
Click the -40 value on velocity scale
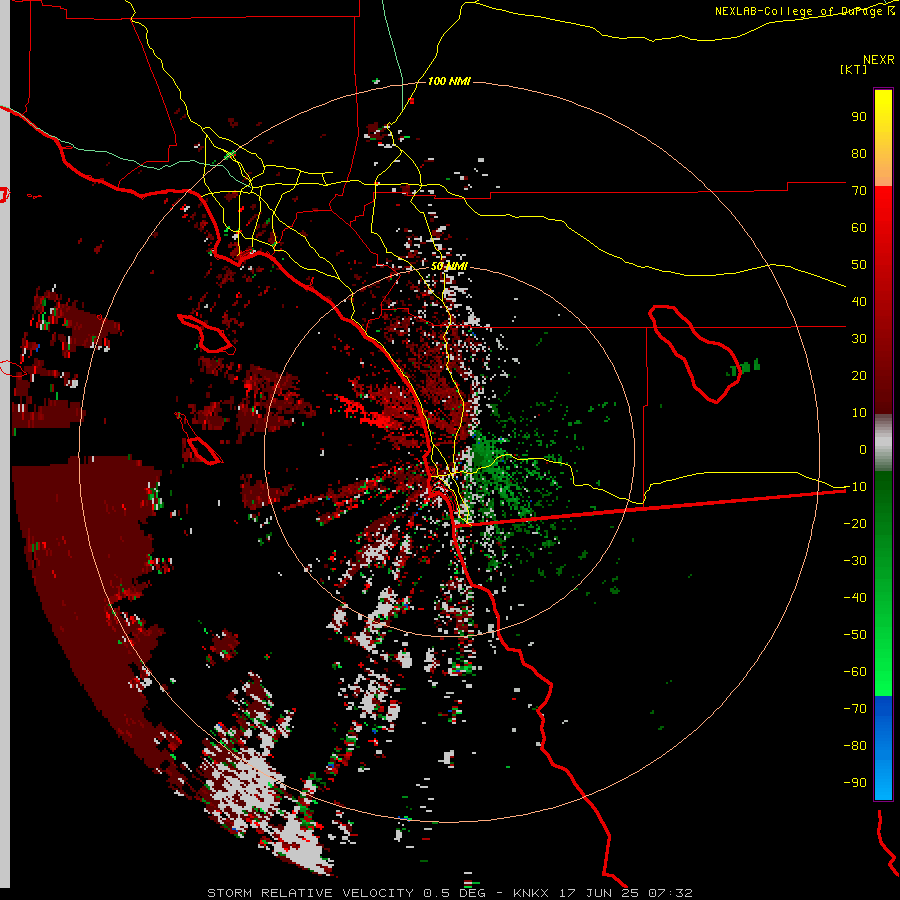(855, 598)
